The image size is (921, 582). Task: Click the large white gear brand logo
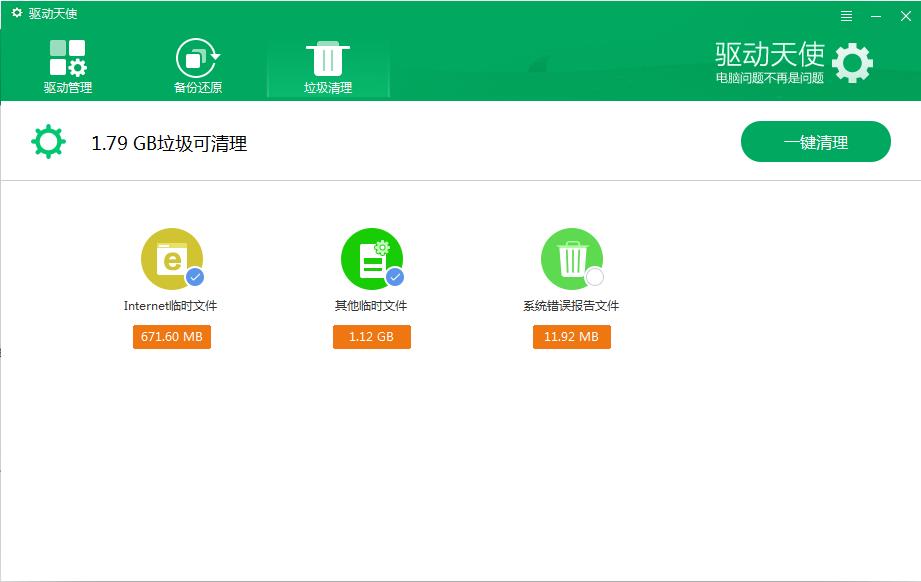point(852,63)
